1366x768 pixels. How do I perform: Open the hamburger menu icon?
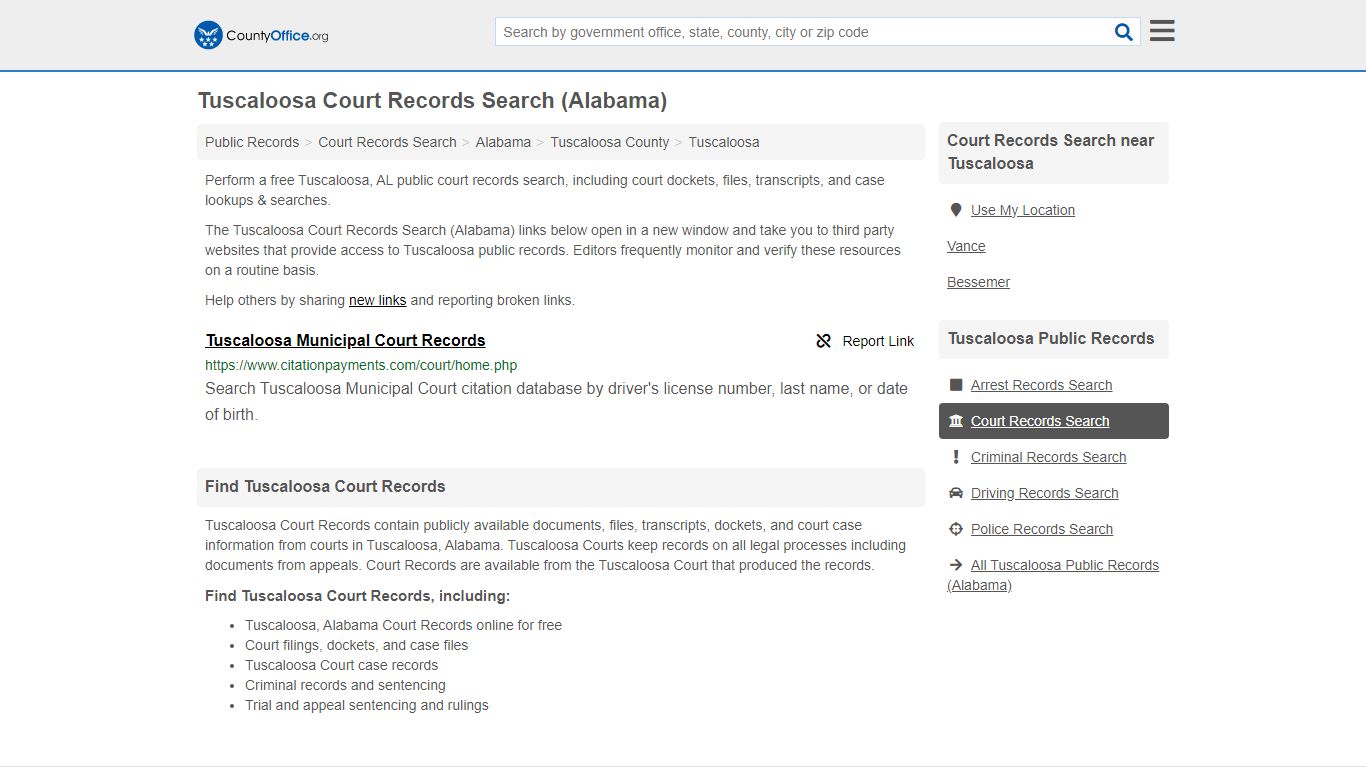point(1162,31)
